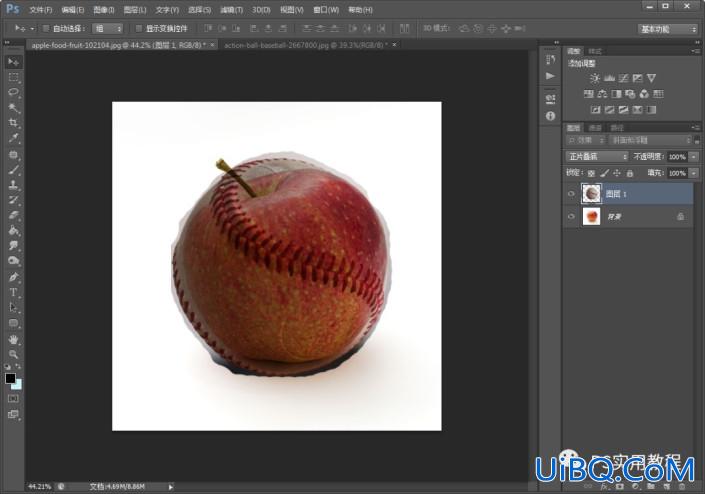
Task: Select the Move tool in the toolbox
Action: (13, 62)
